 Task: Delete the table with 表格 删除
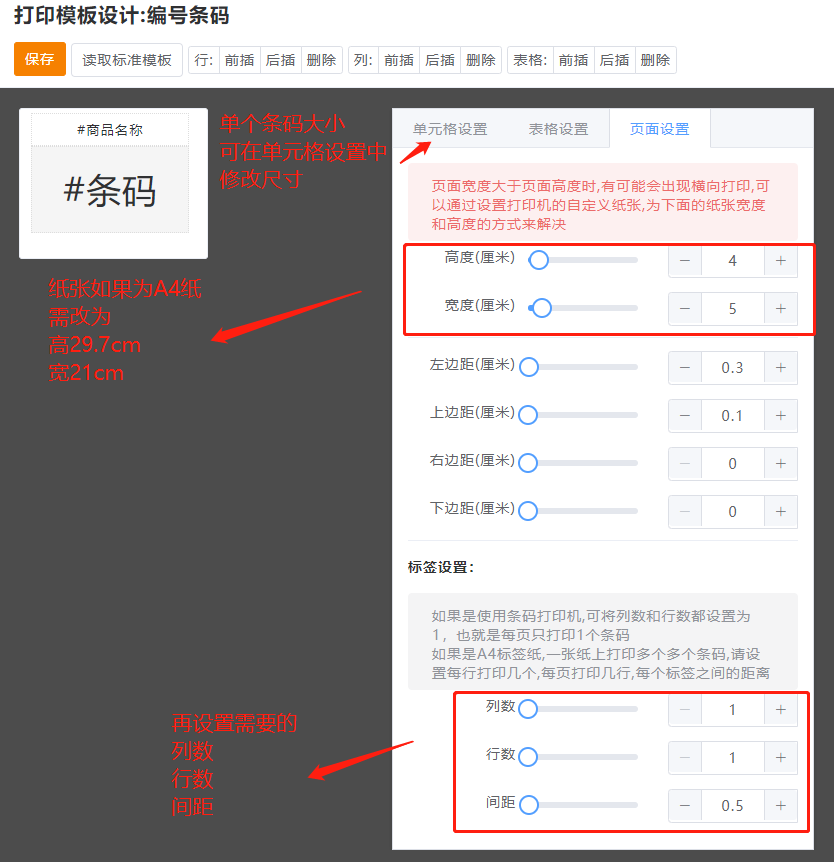pos(655,60)
